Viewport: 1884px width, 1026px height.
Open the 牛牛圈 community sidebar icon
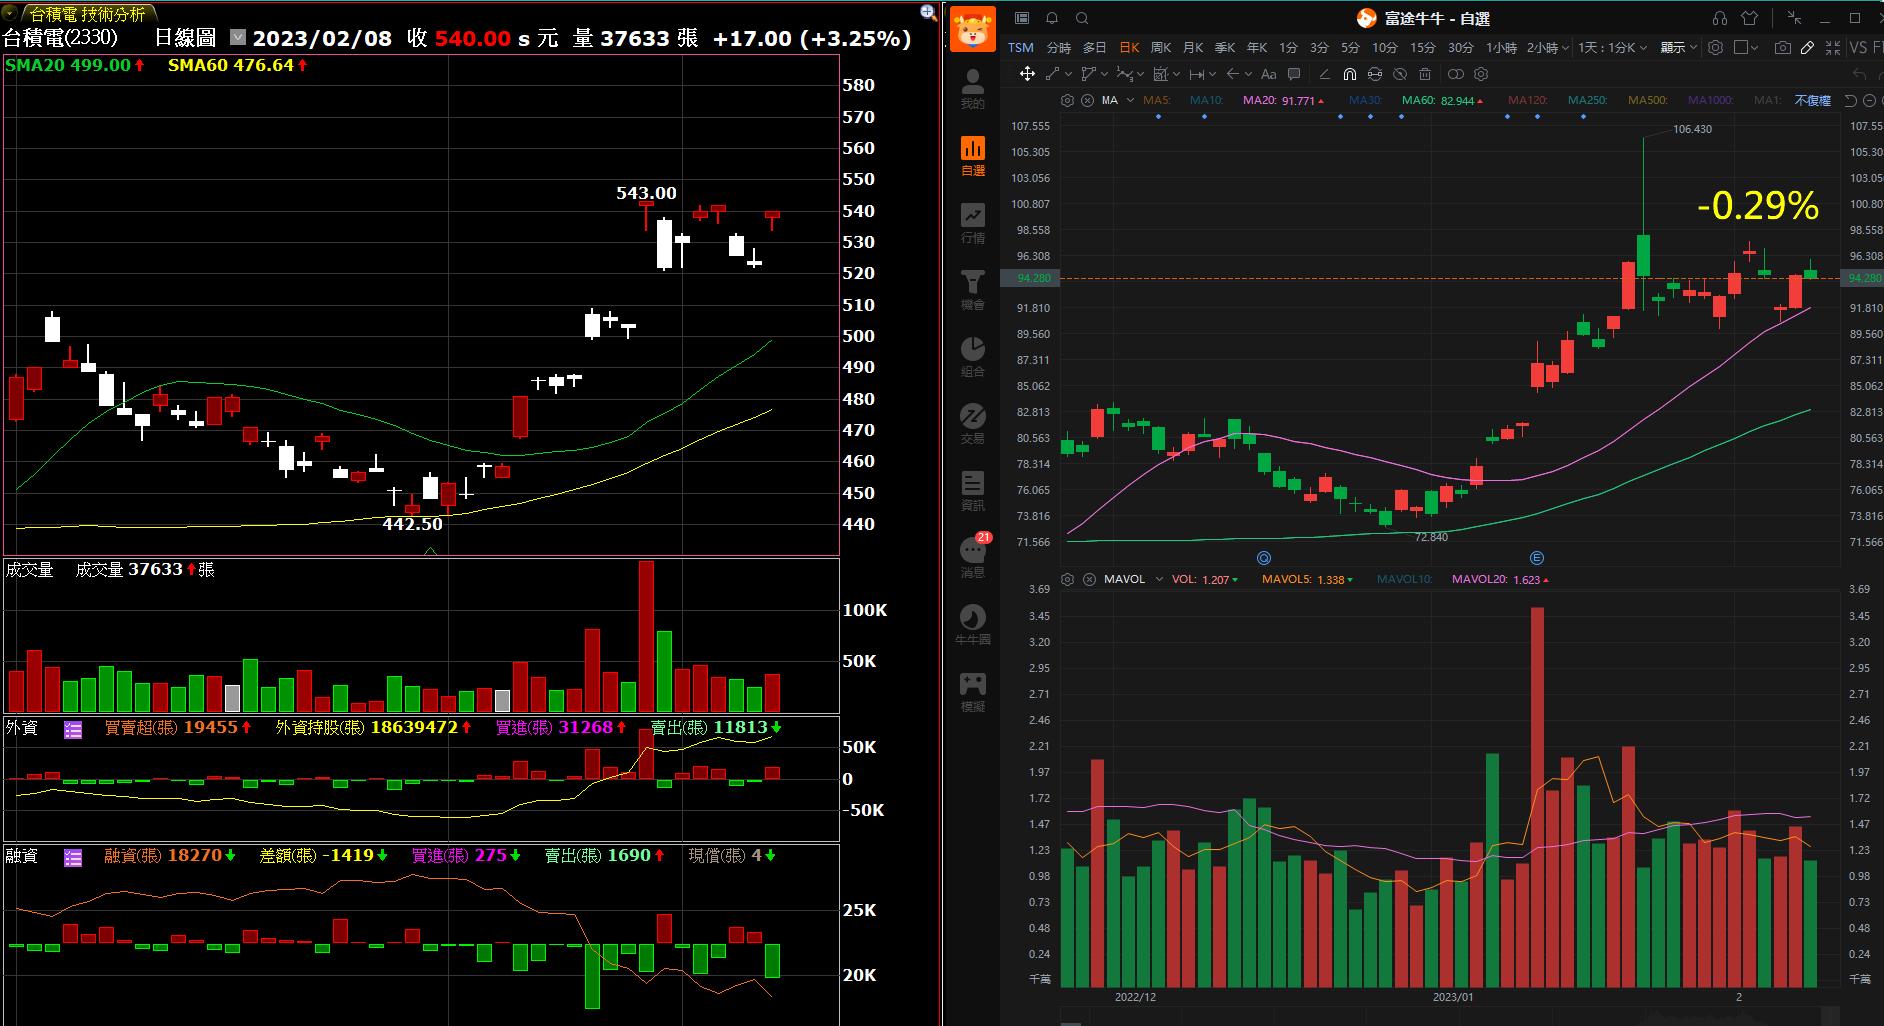coord(972,624)
